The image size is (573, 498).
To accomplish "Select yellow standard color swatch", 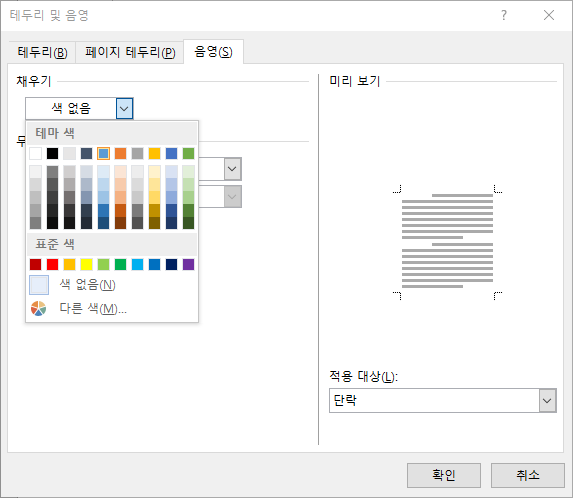I will click(x=86, y=264).
